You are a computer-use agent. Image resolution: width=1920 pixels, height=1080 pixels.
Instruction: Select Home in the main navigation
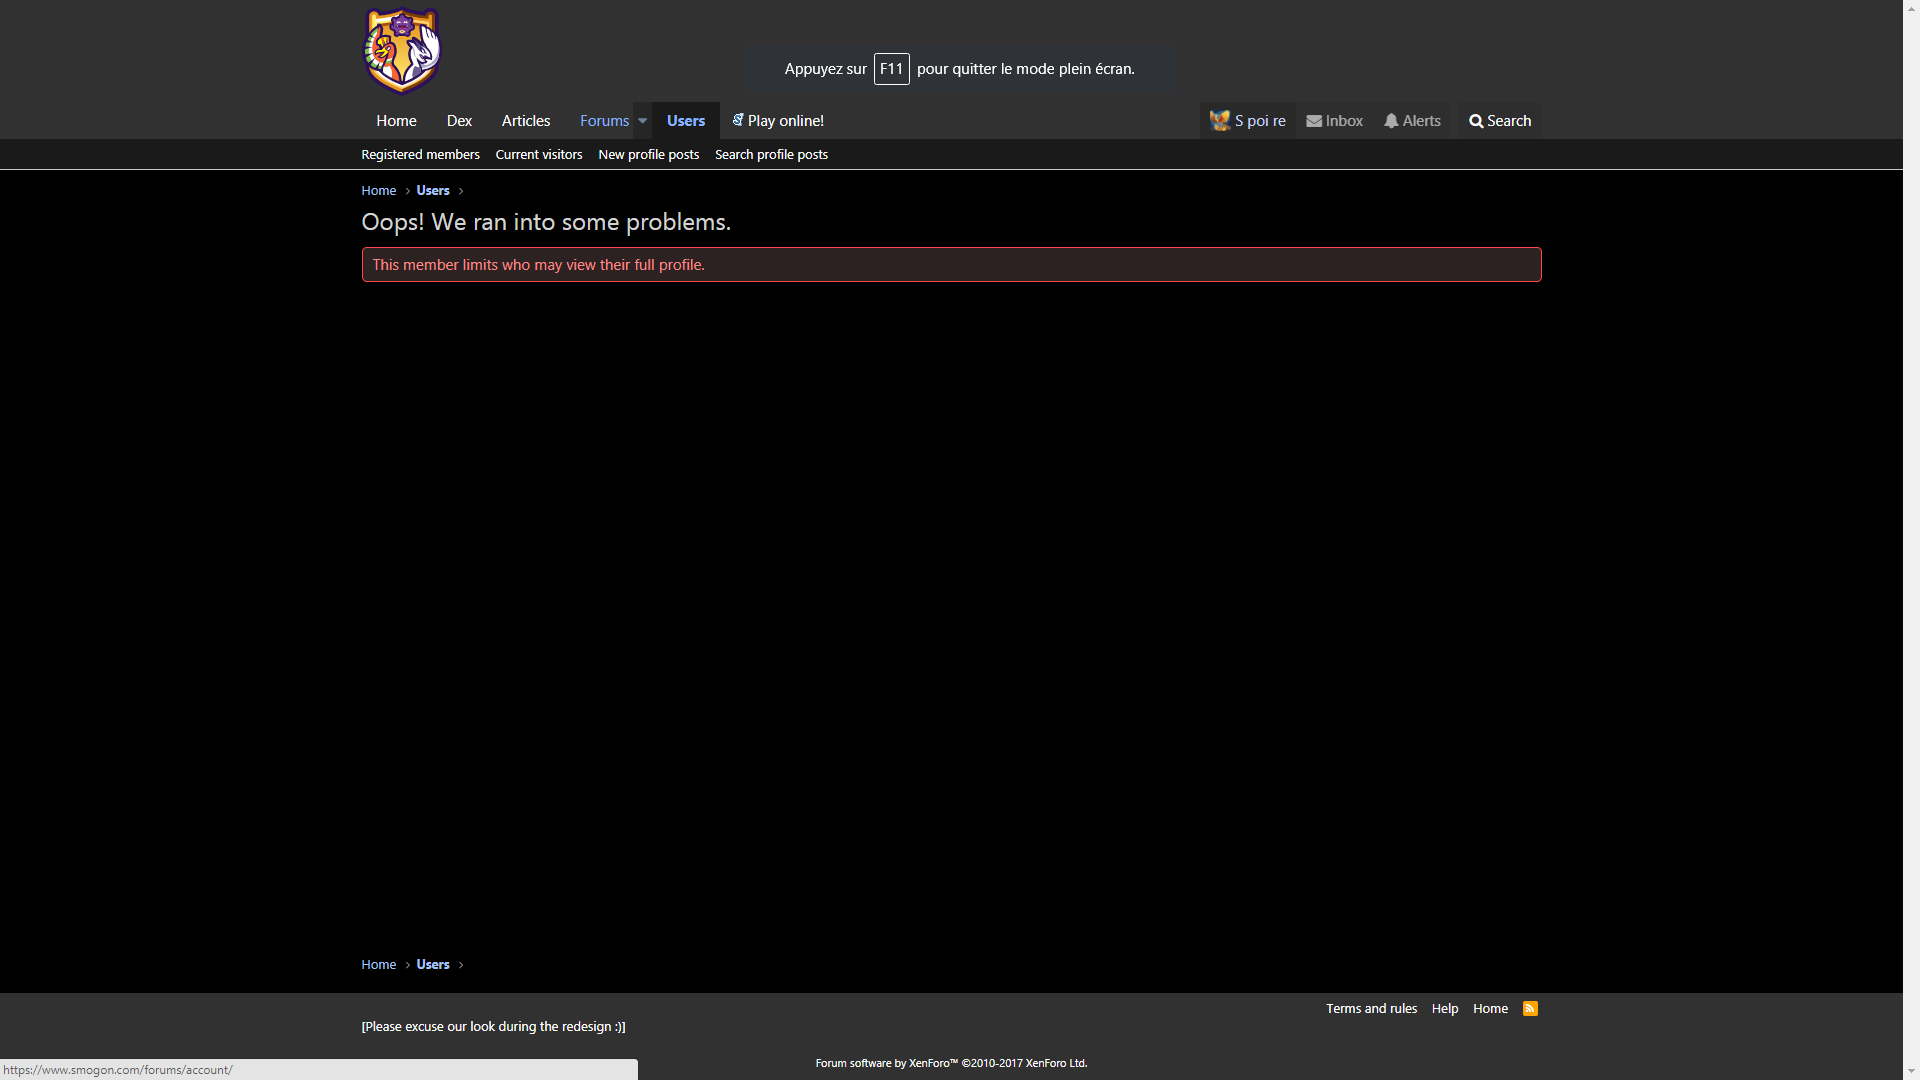396,121
